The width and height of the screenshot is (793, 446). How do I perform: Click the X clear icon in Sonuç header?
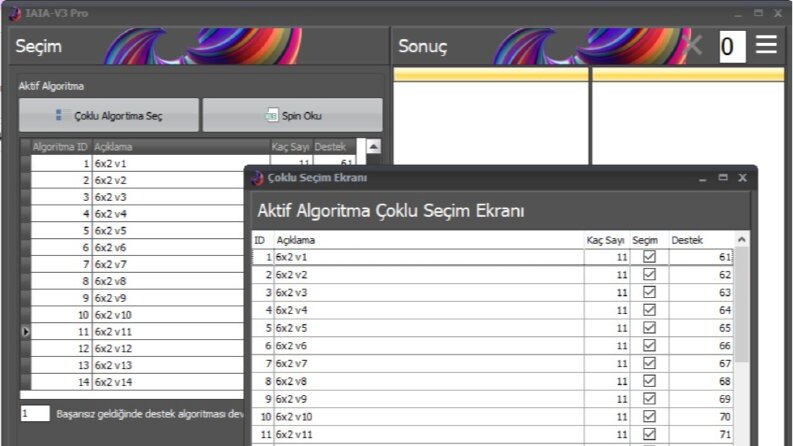[x=692, y=46]
